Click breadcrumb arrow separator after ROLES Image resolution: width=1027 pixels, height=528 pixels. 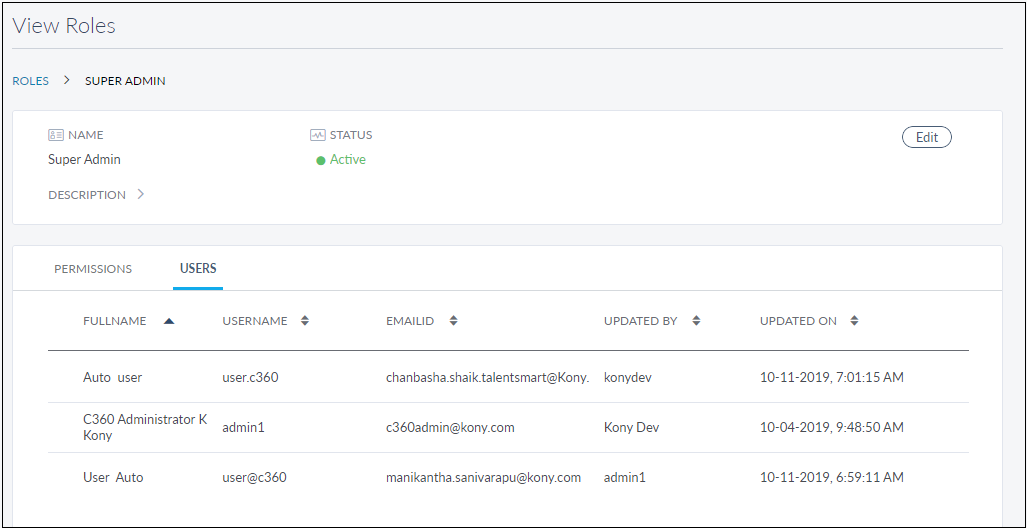(67, 81)
